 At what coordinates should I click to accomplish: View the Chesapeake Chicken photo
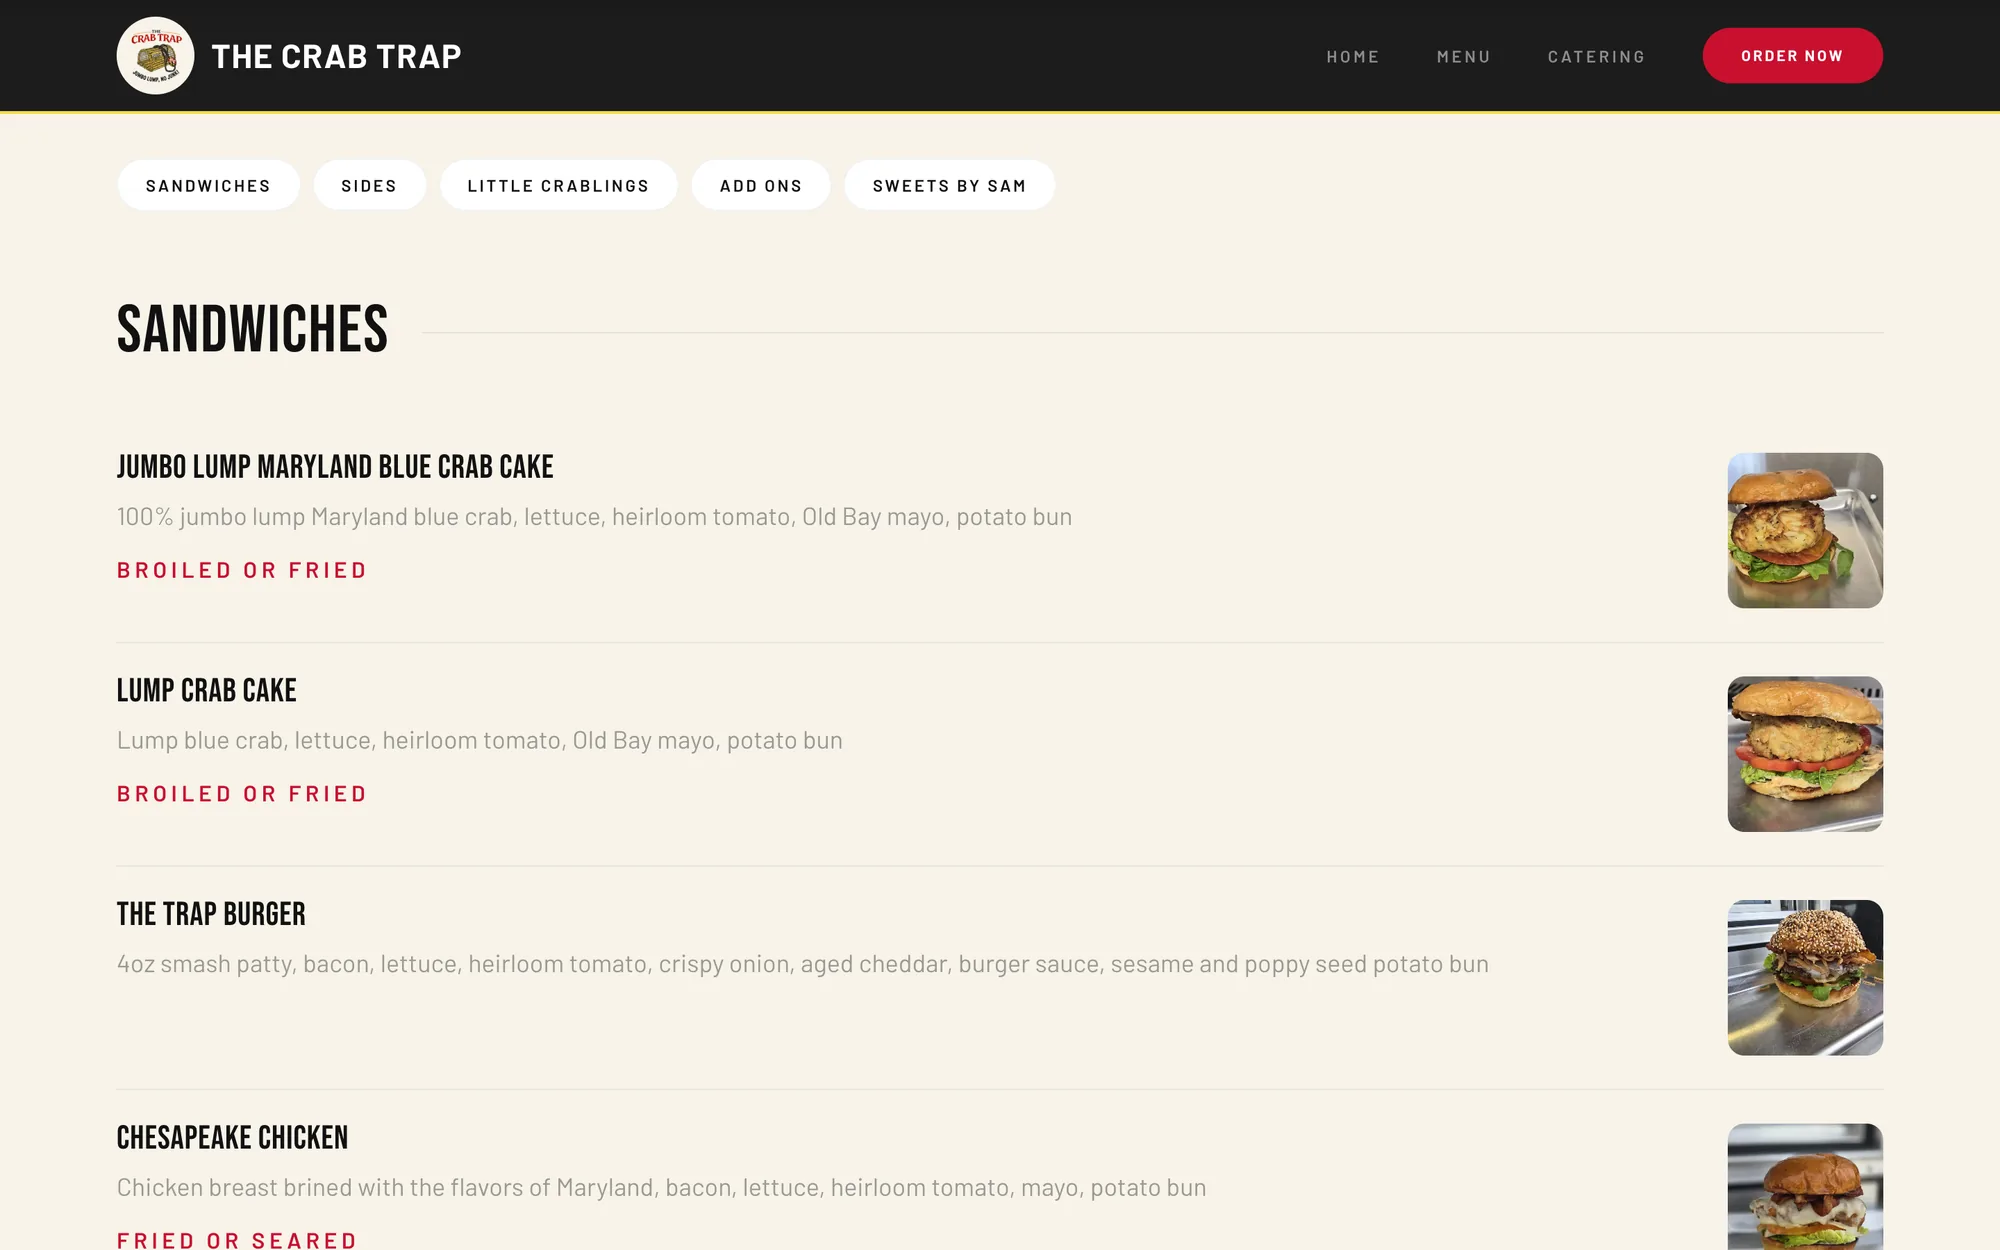[1805, 1187]
